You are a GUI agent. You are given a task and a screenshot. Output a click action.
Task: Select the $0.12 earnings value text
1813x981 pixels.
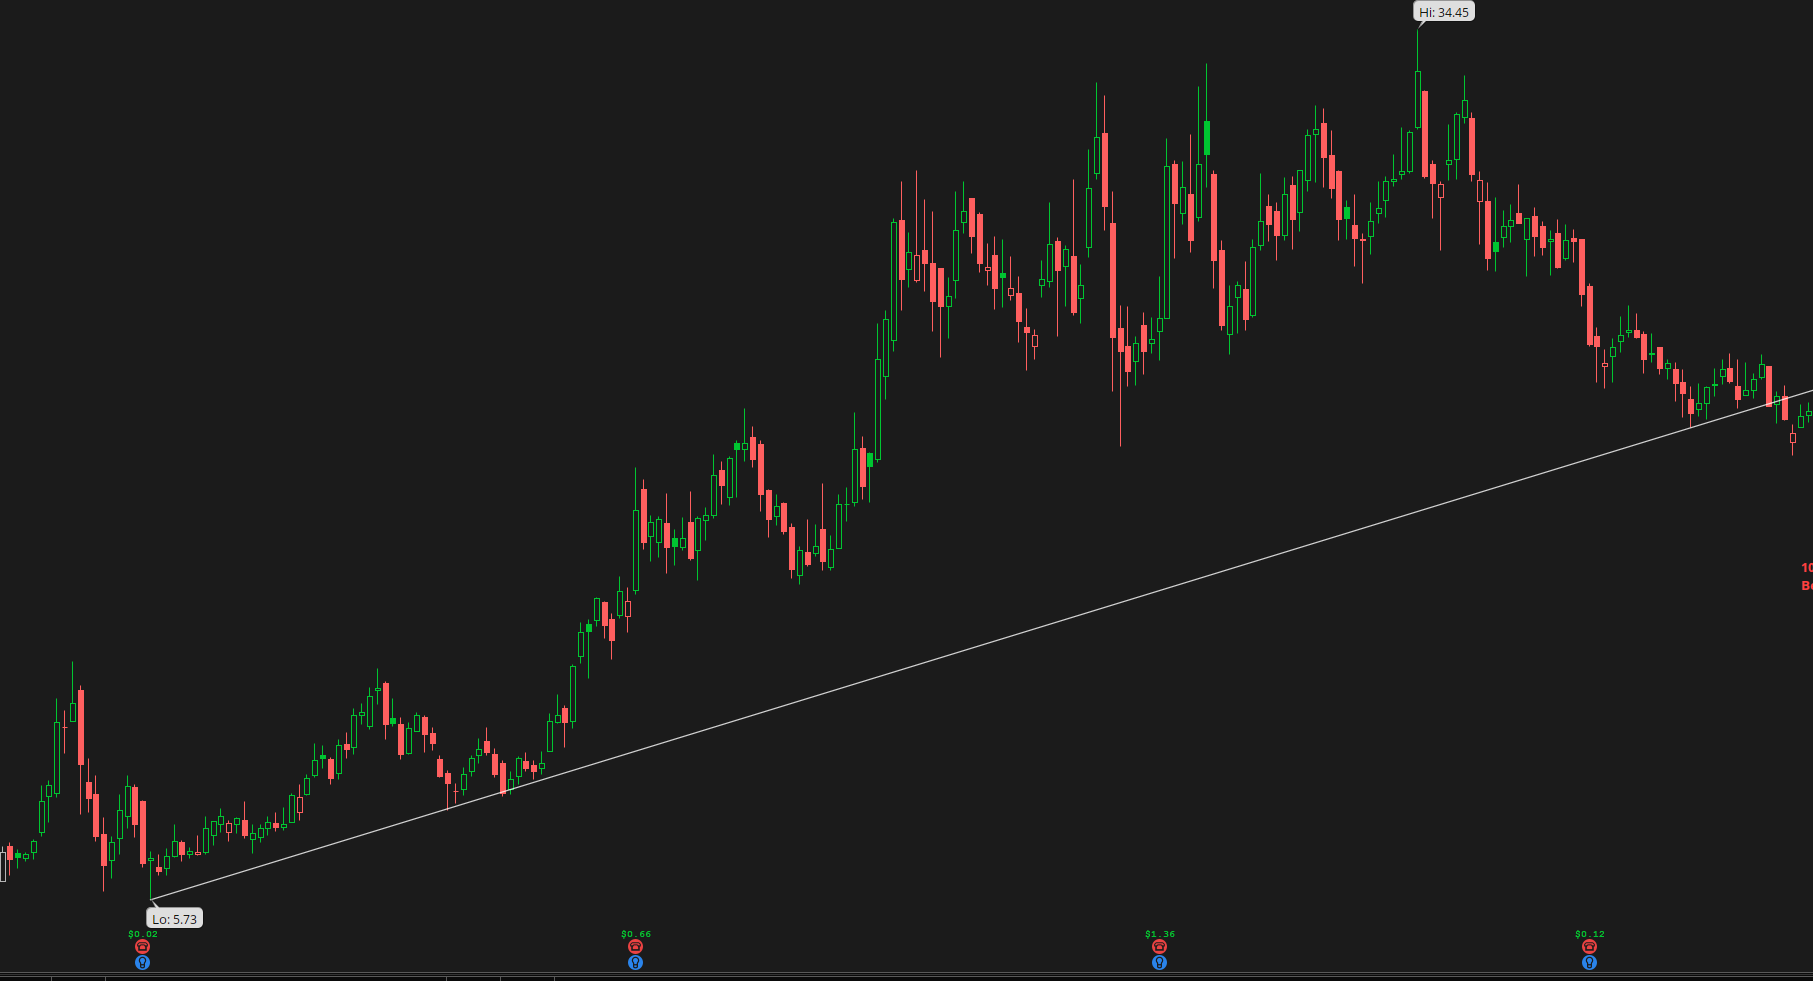(x=1590, y=934)
